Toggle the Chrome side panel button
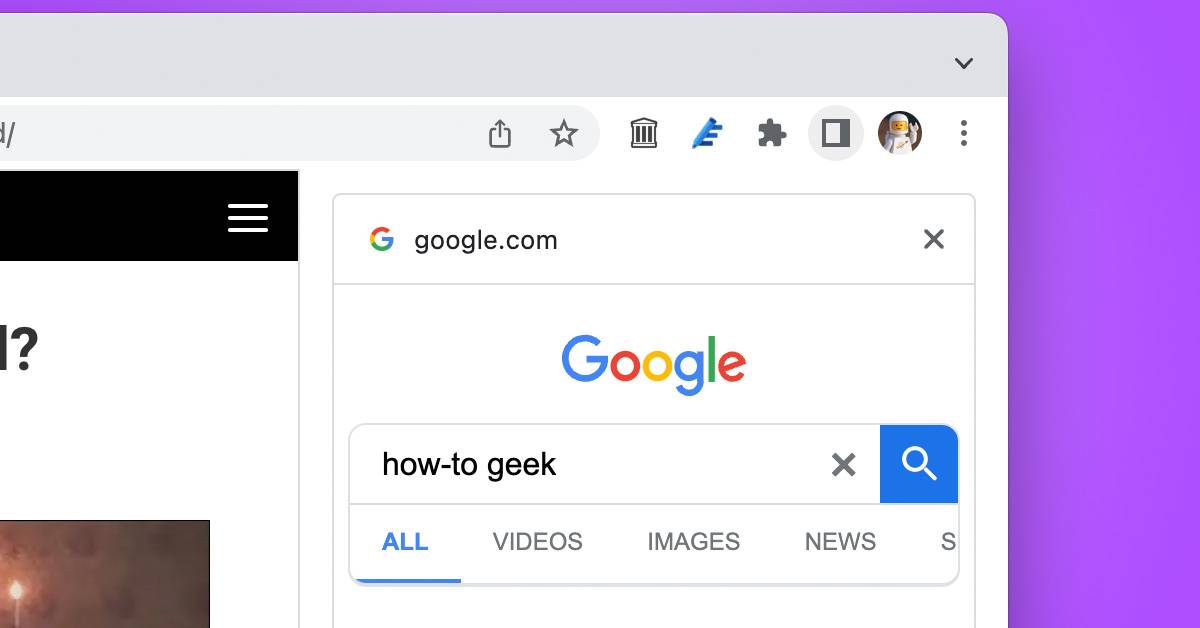The height and width of the screenshot is (628, 1200). (x=835, y=133)
